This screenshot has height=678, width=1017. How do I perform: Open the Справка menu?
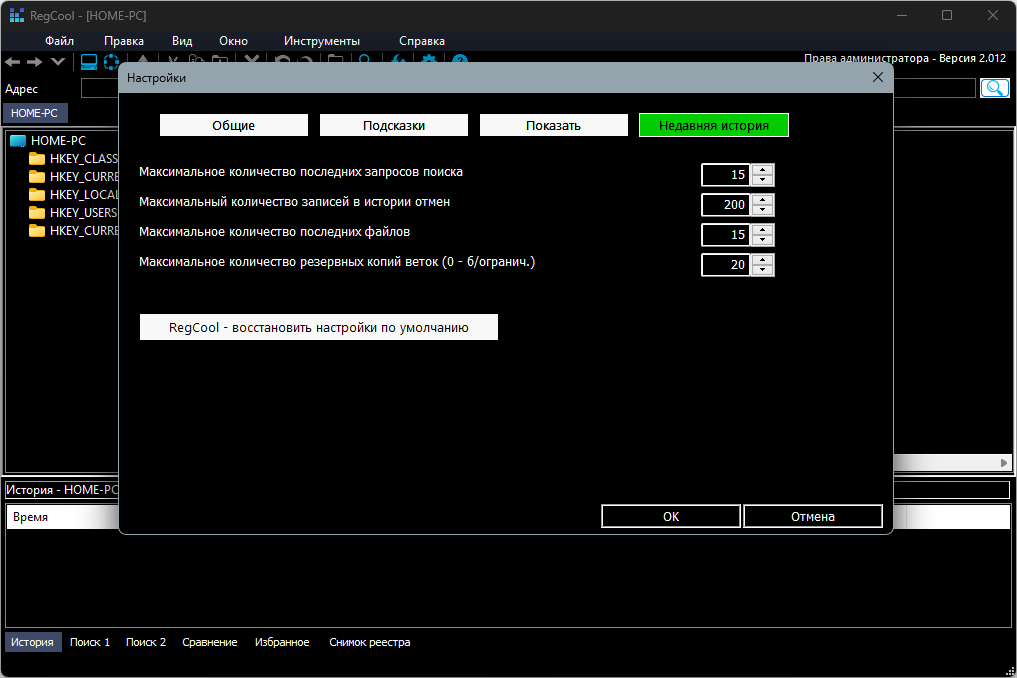[422, 41]
